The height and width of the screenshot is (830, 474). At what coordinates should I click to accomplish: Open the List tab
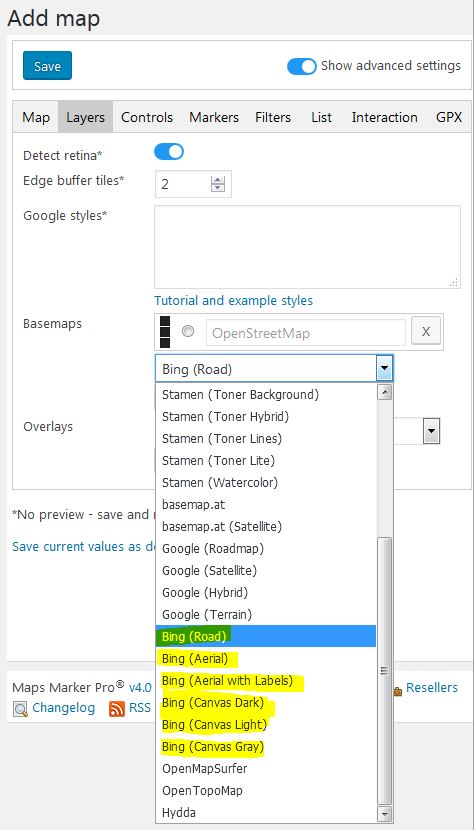(x=321, y=117)
